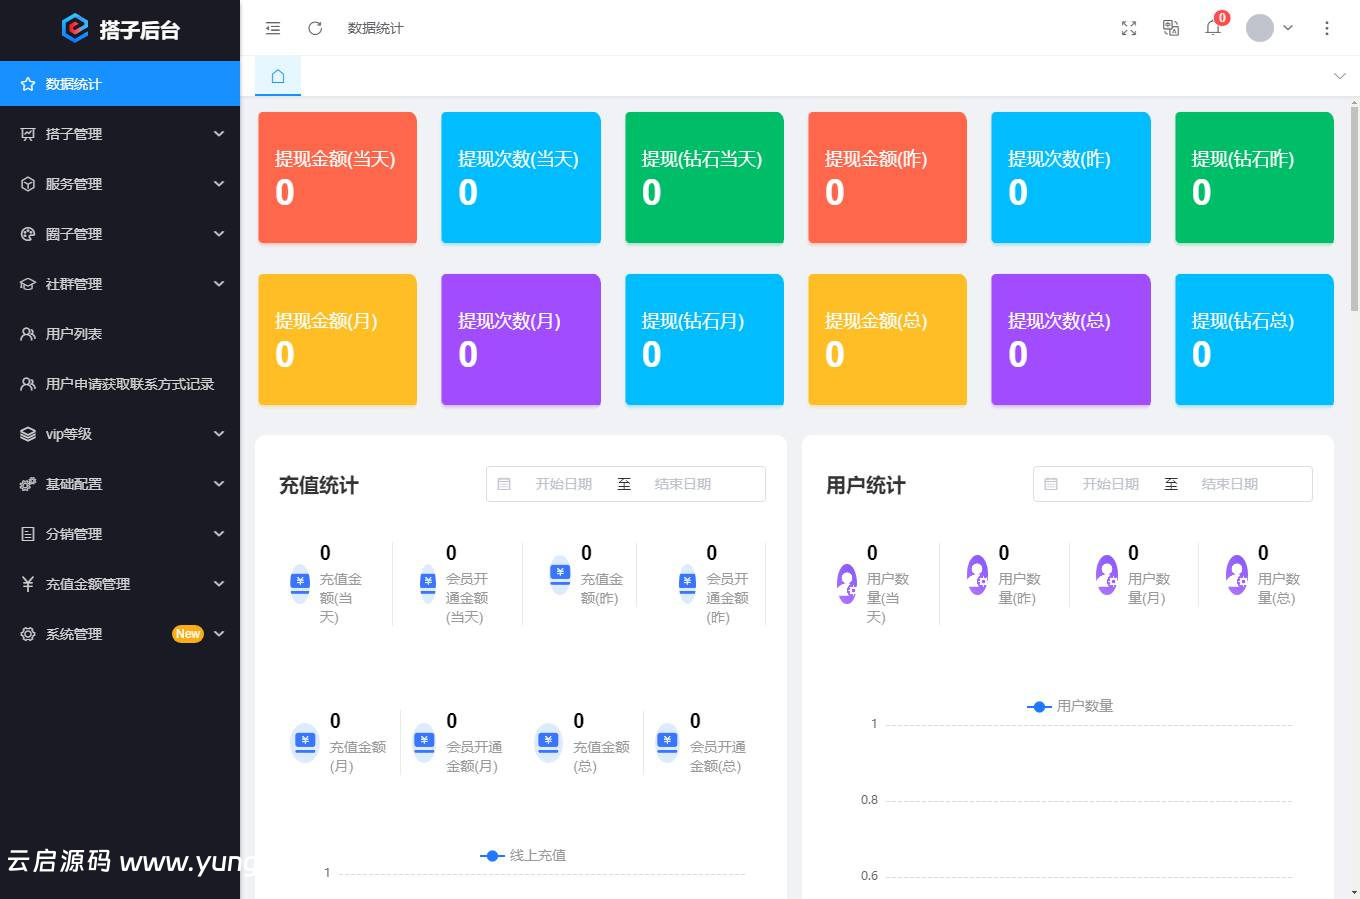Click the vertical three-dot more icon
Image resolution: width=1360 pixels, height=899 pixels.
coord(1327,28)
